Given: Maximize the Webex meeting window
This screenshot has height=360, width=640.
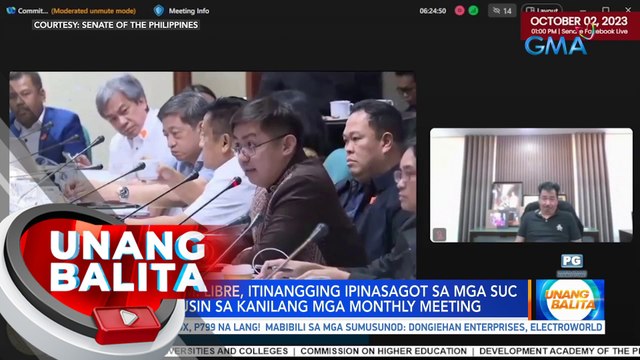Looking at the screenshot, I should pyautogui.click(x=606, y=10).
